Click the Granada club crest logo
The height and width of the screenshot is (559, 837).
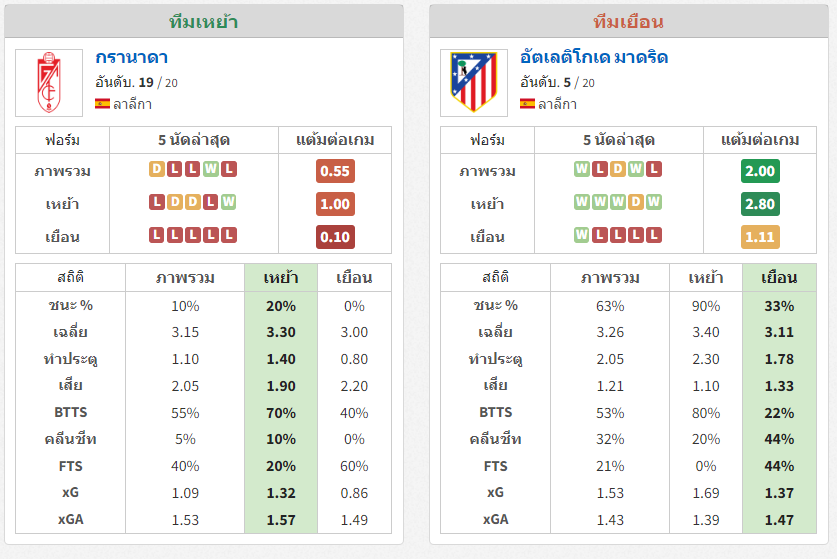(x=49, y=83)
